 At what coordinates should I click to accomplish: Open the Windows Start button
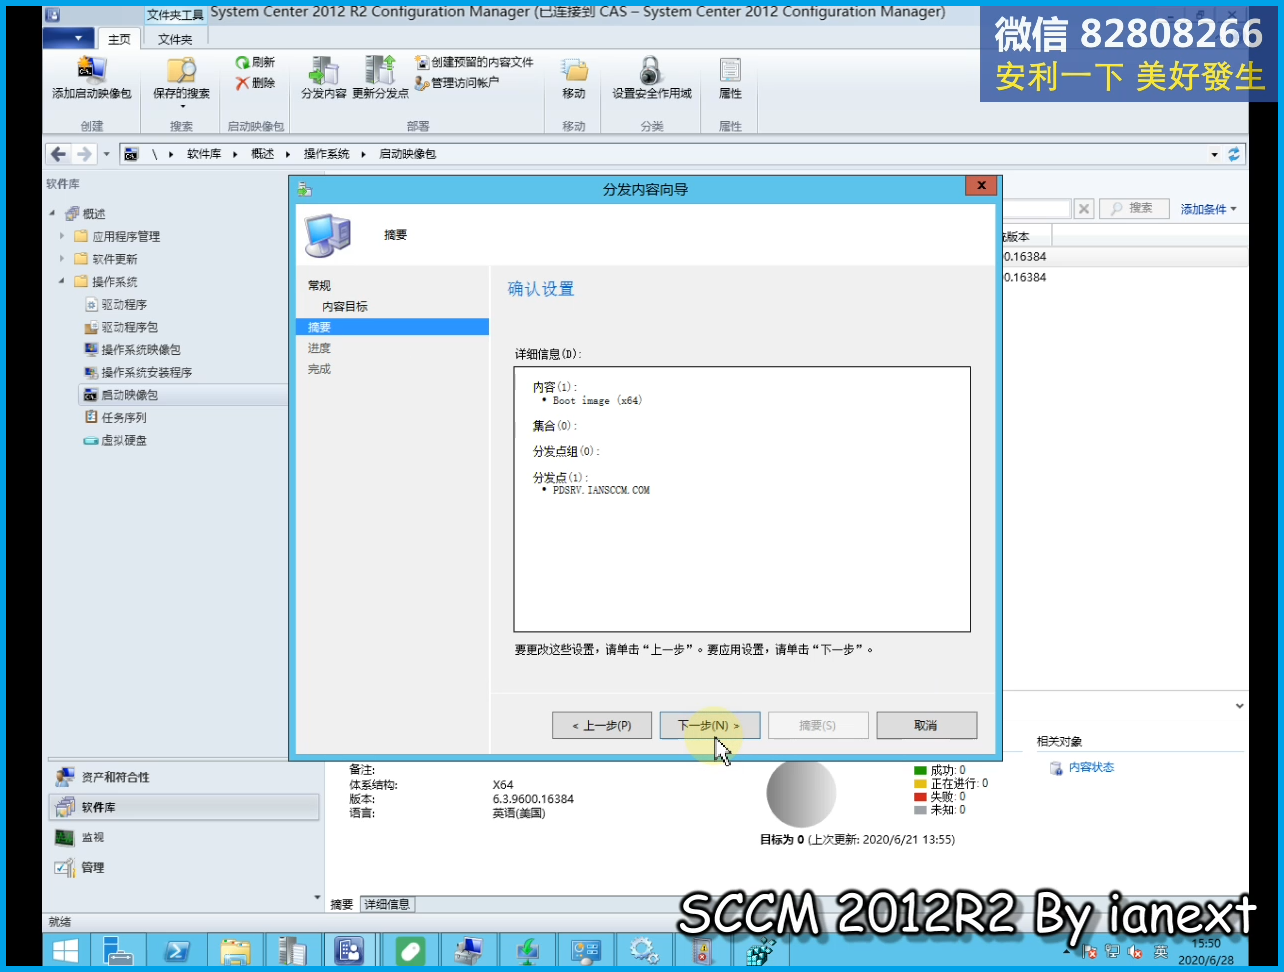(66, 950)
